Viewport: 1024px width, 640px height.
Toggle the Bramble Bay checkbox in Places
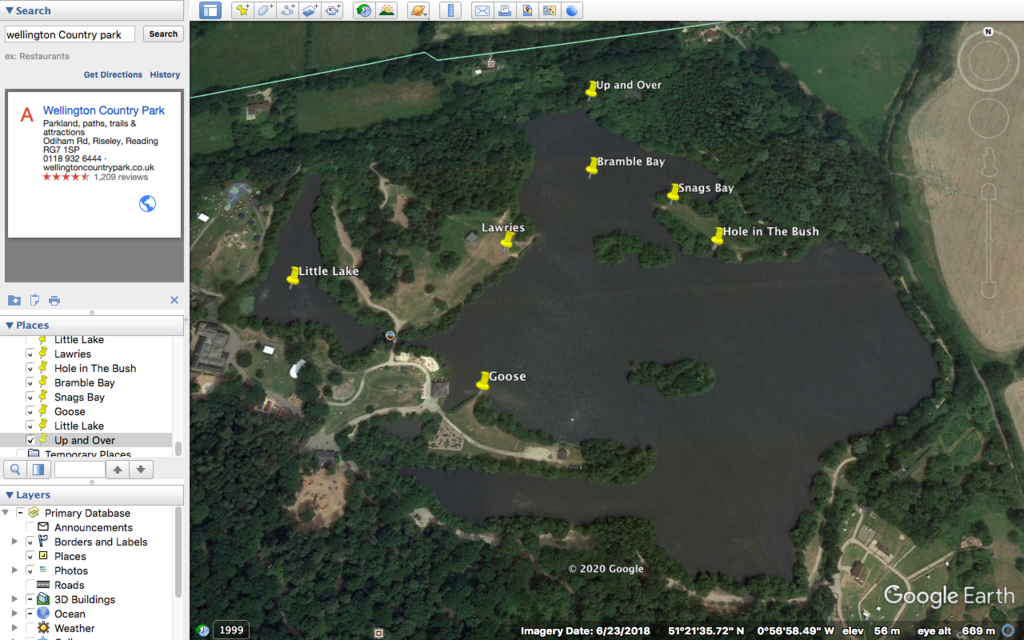(30, 383)
